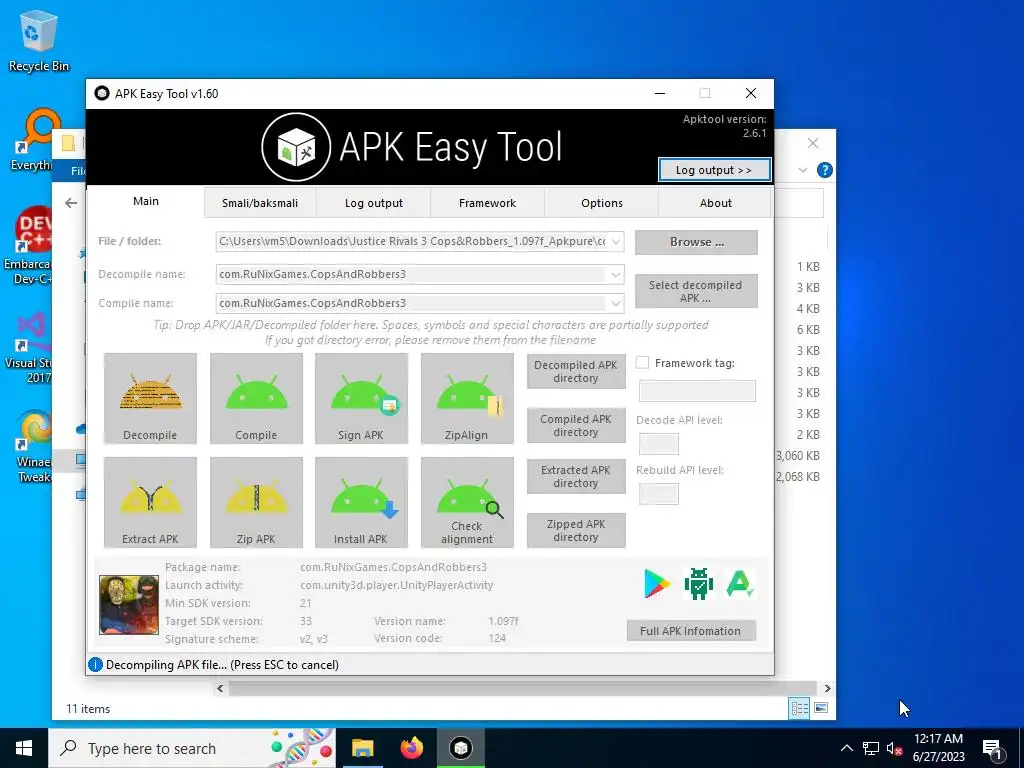Switch to the Main tab
The height and width of the screenshot is (768, 1024).
(146, 201)
